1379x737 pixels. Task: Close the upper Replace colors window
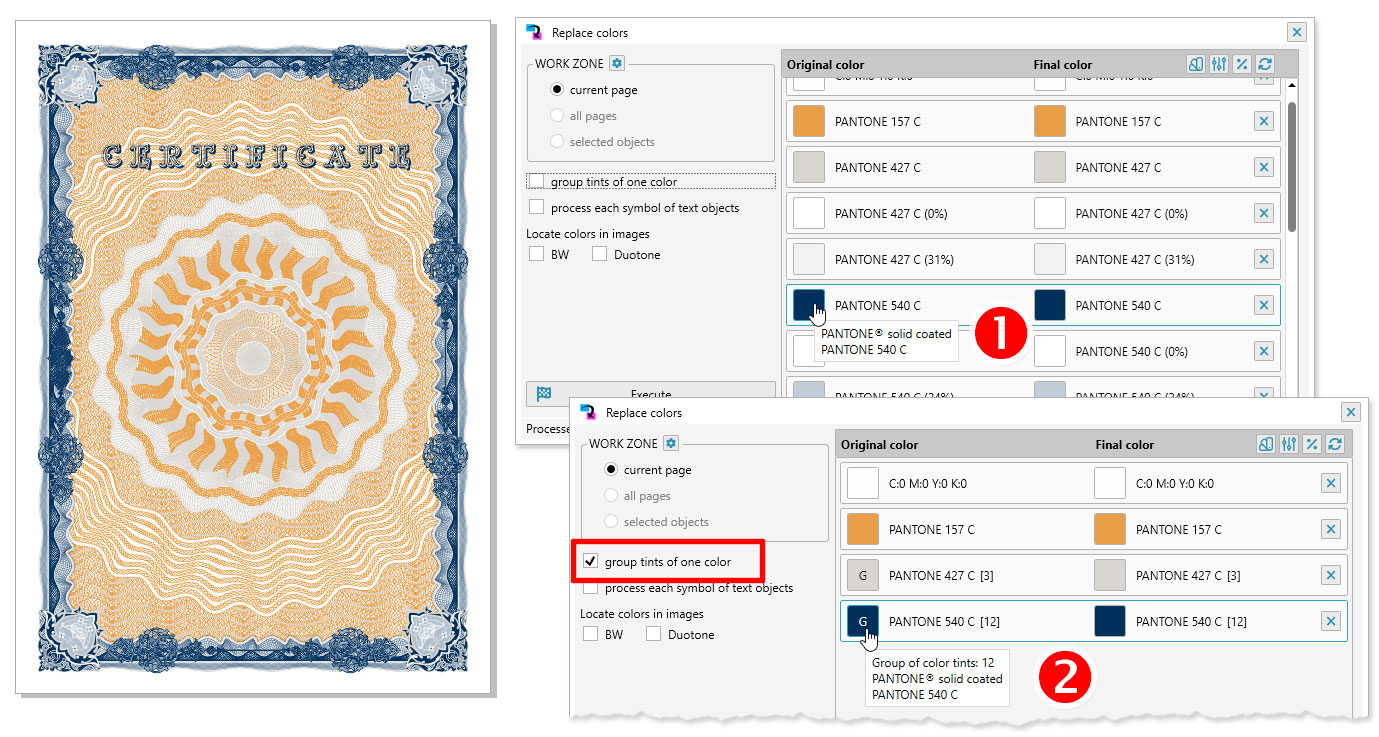point(1296,32)
